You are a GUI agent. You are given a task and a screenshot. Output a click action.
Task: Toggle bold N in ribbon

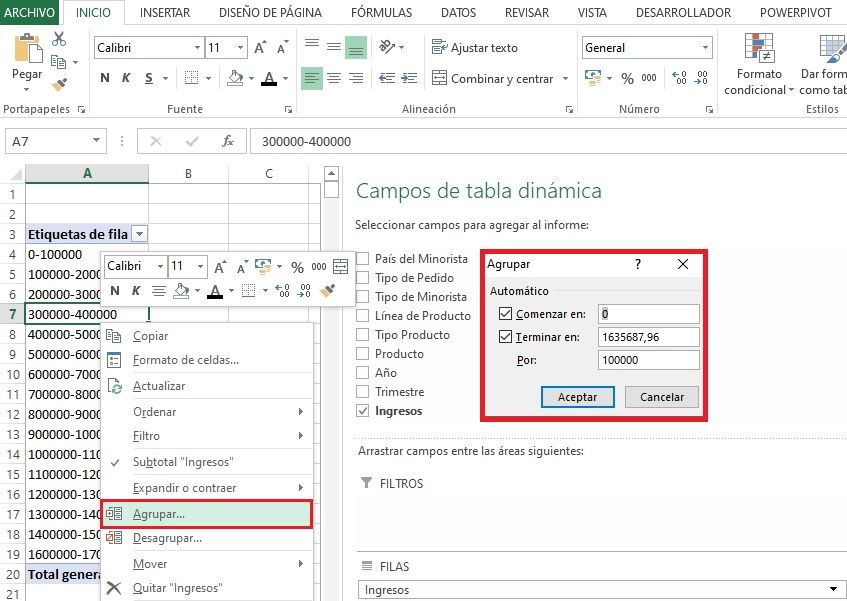pos(105,78)
